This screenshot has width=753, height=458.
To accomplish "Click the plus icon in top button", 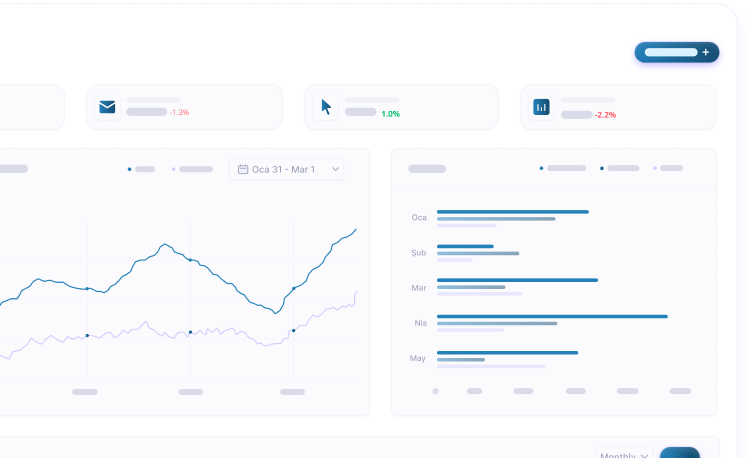I will (705, 52).
